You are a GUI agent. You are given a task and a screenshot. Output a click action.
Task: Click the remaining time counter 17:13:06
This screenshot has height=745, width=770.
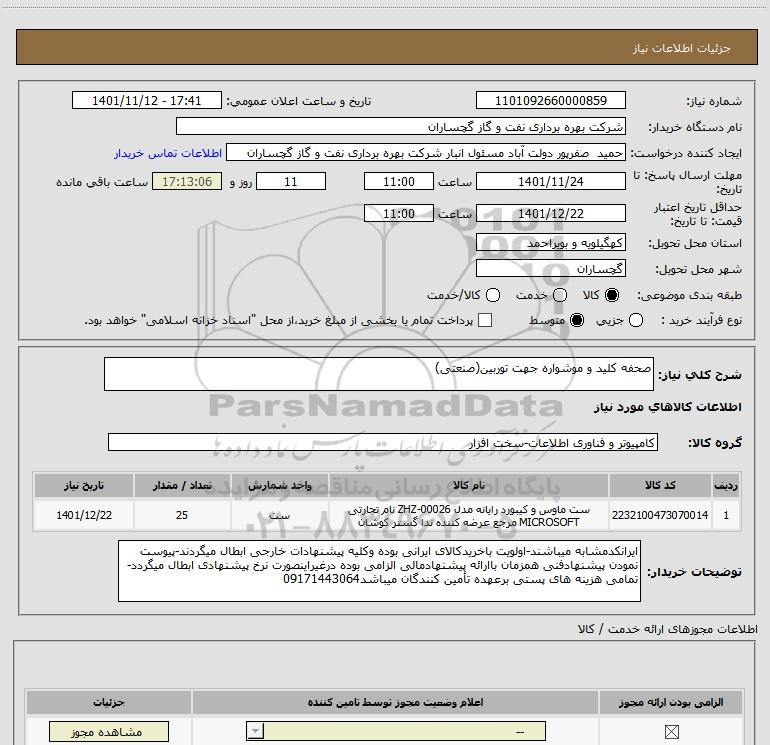(187, 182)
